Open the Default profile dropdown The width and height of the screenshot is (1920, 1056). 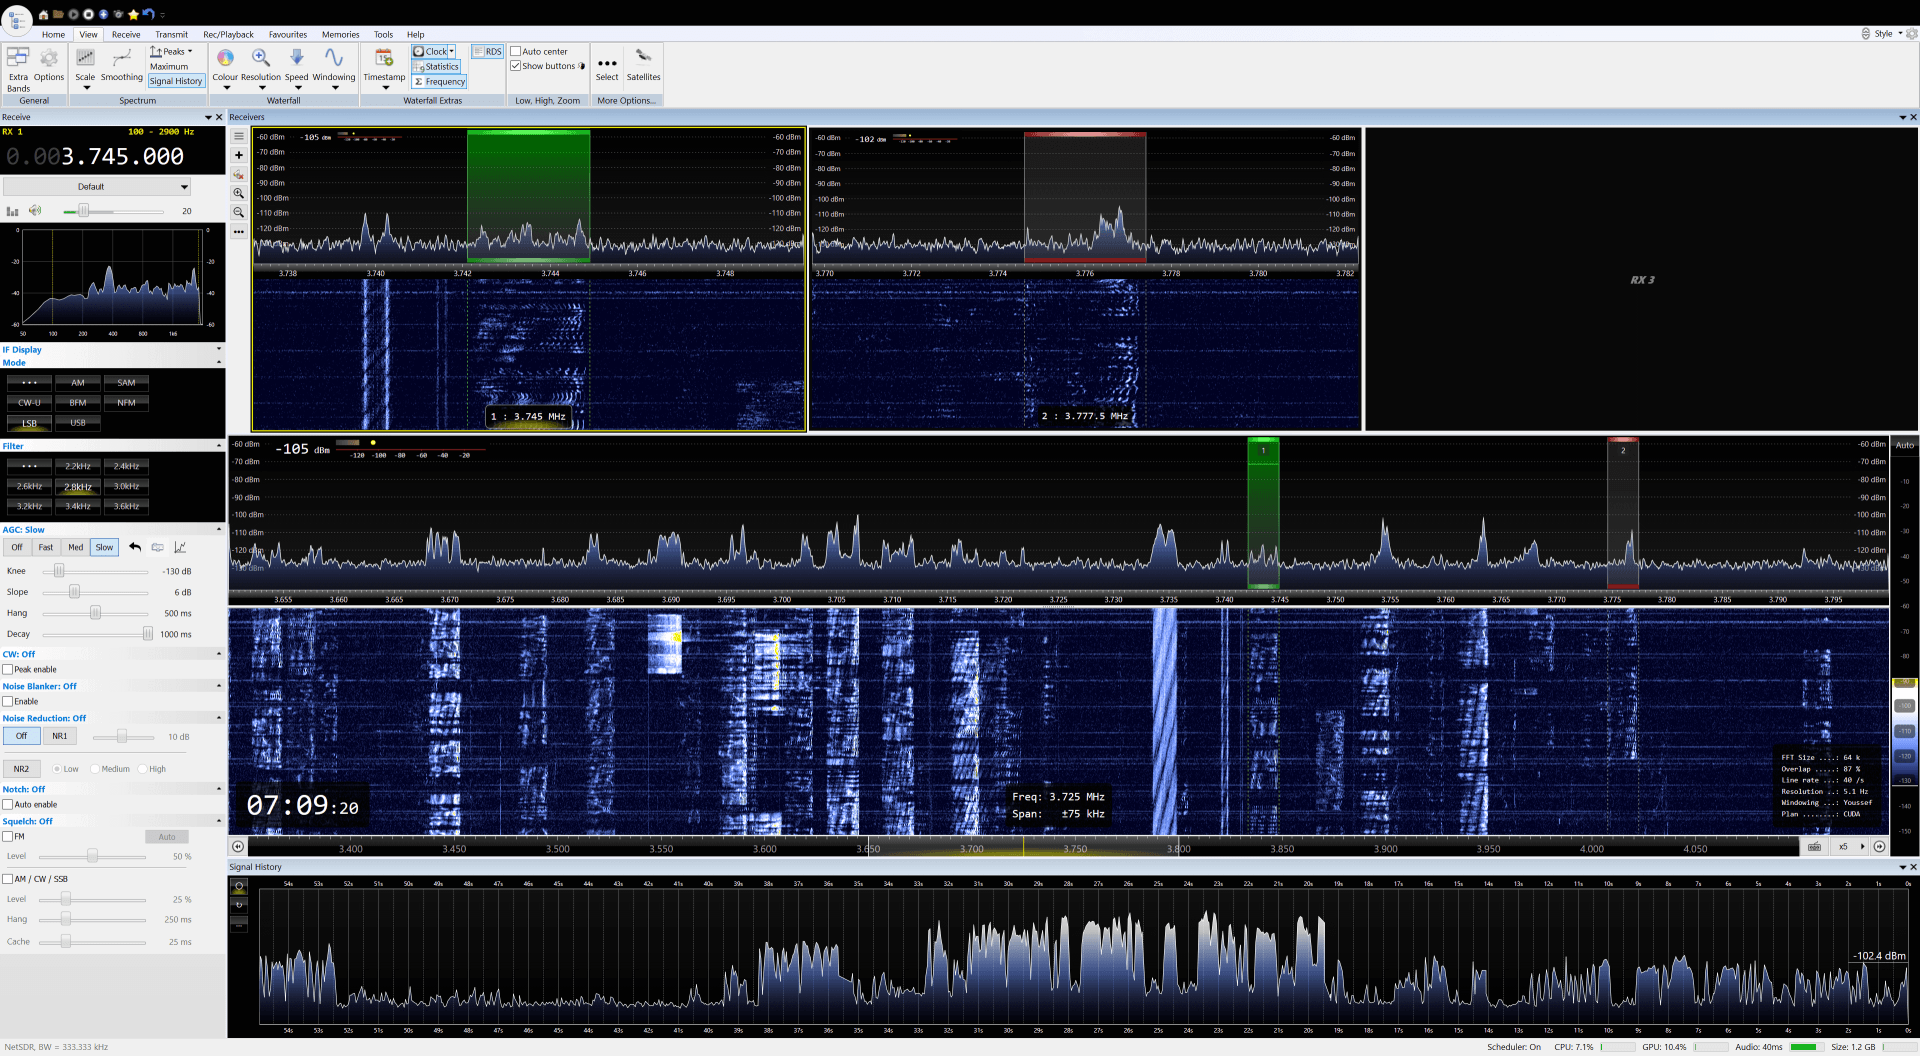[x=96, y=186]
